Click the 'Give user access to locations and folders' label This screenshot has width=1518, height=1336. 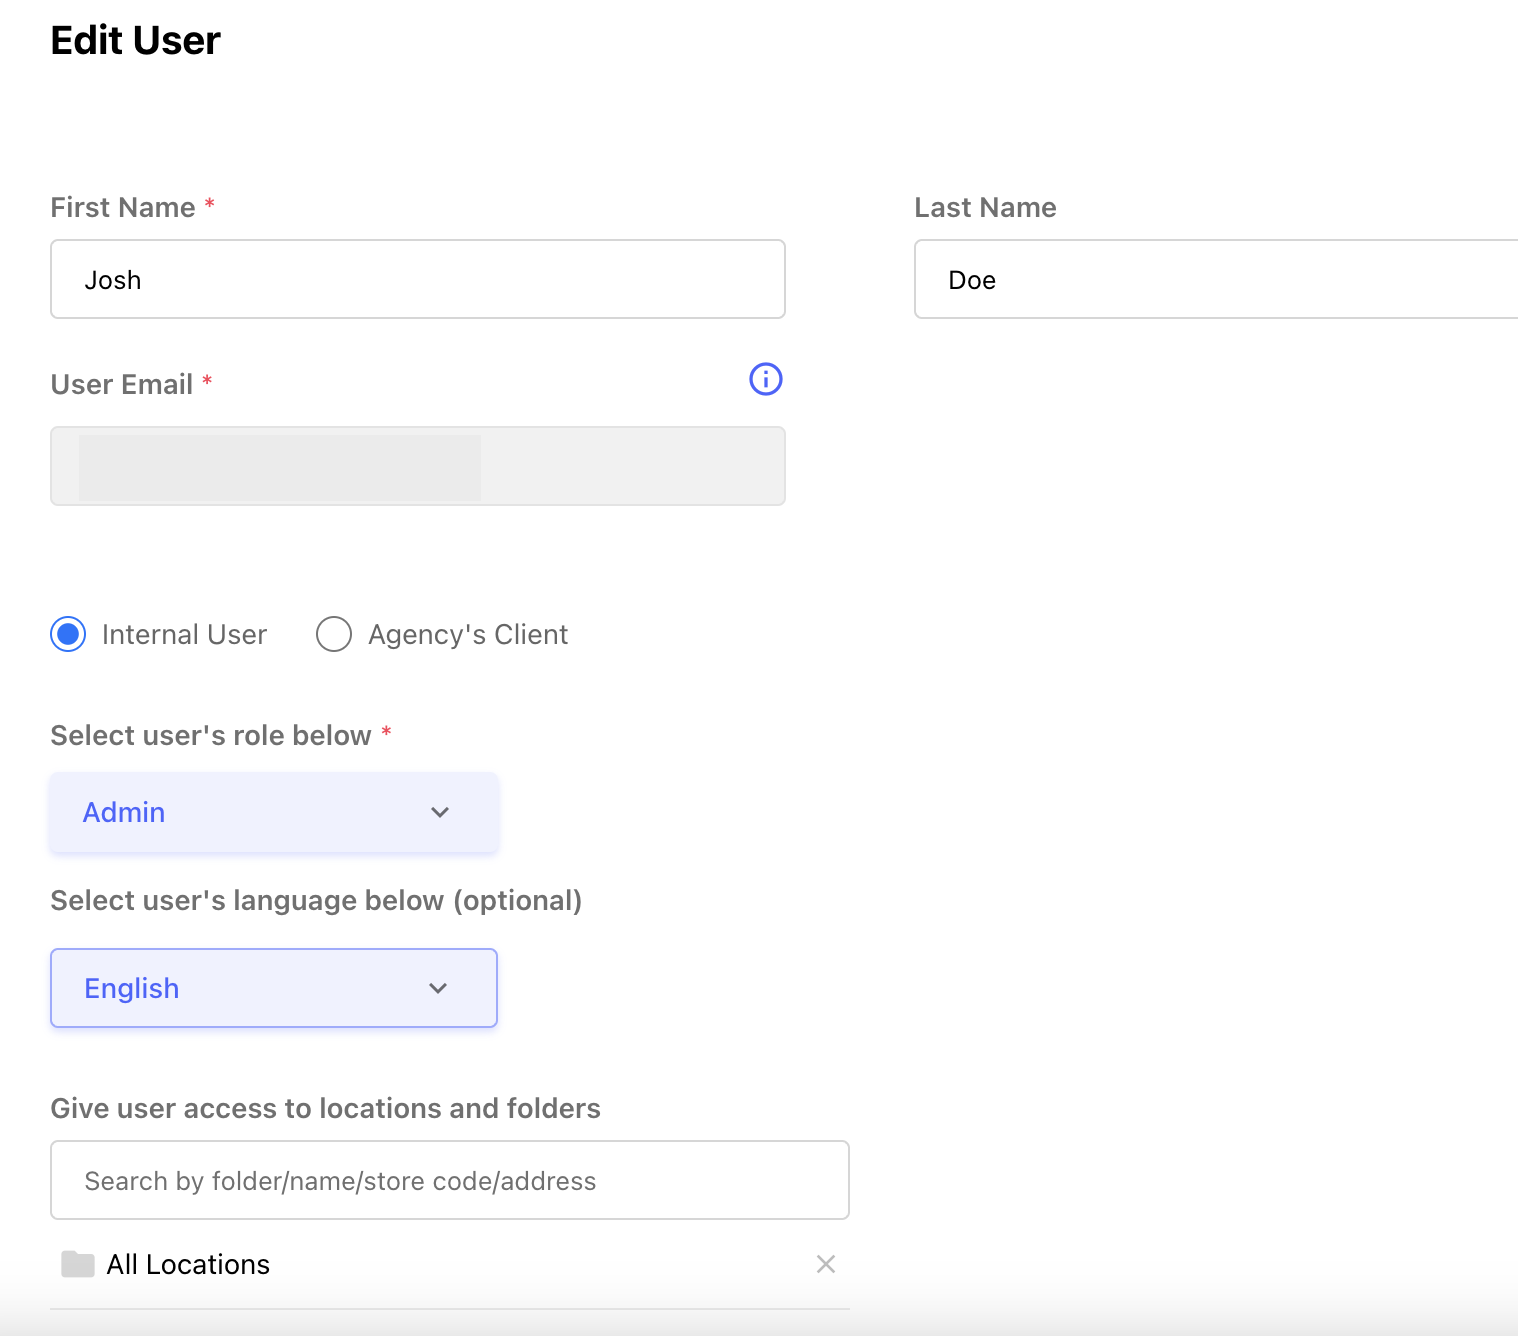[x=325, y=1108]
